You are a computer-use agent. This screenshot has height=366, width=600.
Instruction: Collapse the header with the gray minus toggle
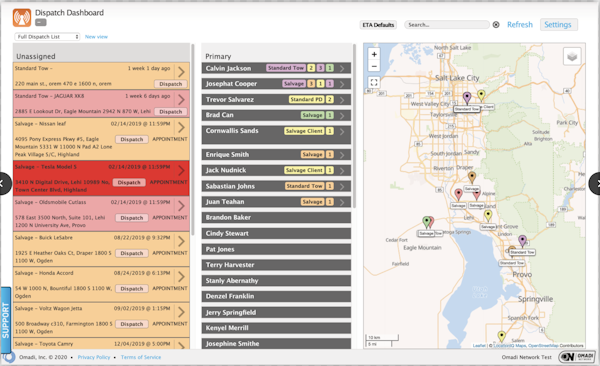[41, 23]
